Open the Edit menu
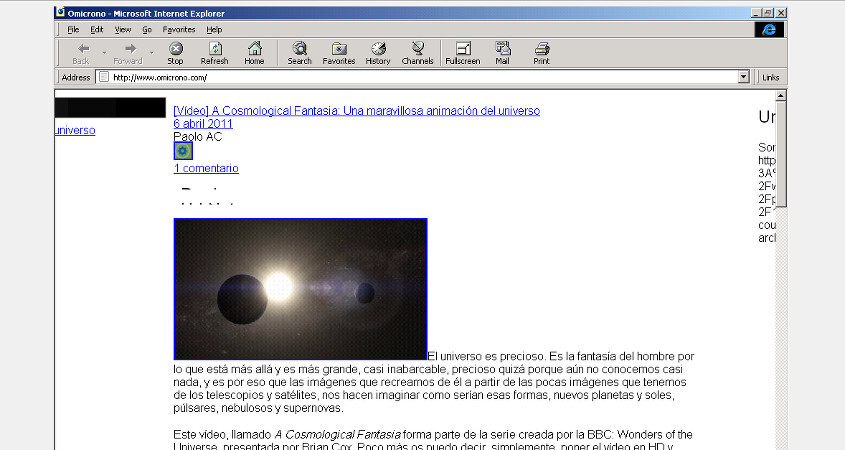The width and height of the screenshot is (845, 450). tap(96, 30)
